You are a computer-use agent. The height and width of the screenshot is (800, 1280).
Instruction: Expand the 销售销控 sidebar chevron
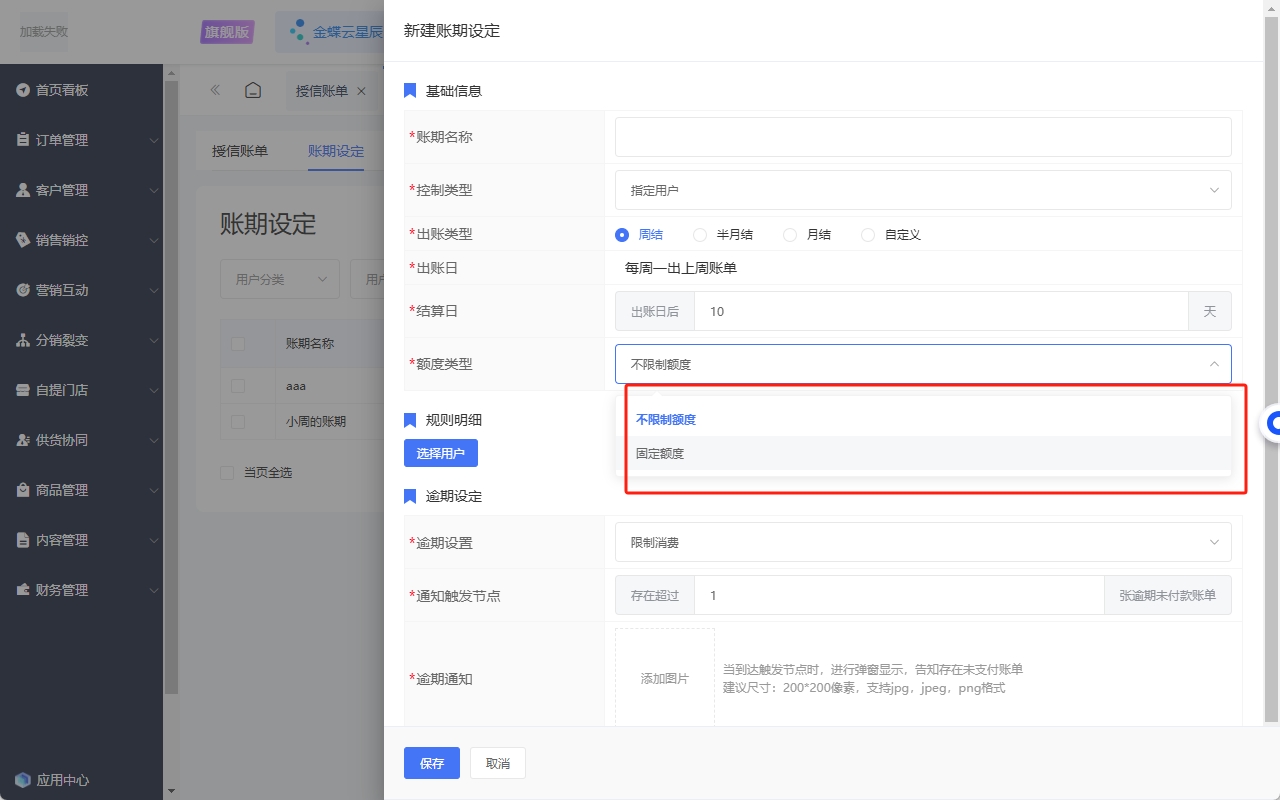click(154, 241)
